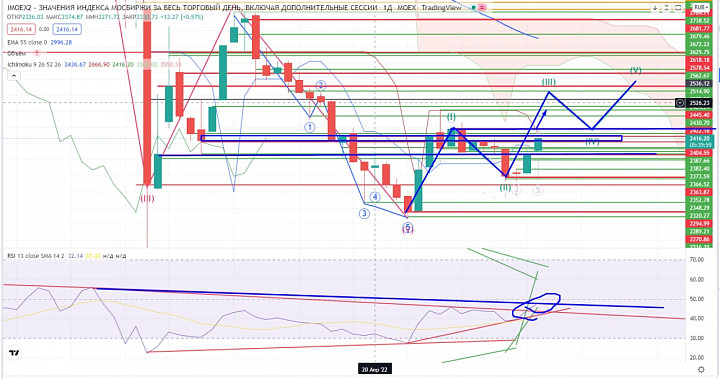Screen dimensions: 720x379
Task: Click the 2404.55 red price label
Action: (699, 153)
